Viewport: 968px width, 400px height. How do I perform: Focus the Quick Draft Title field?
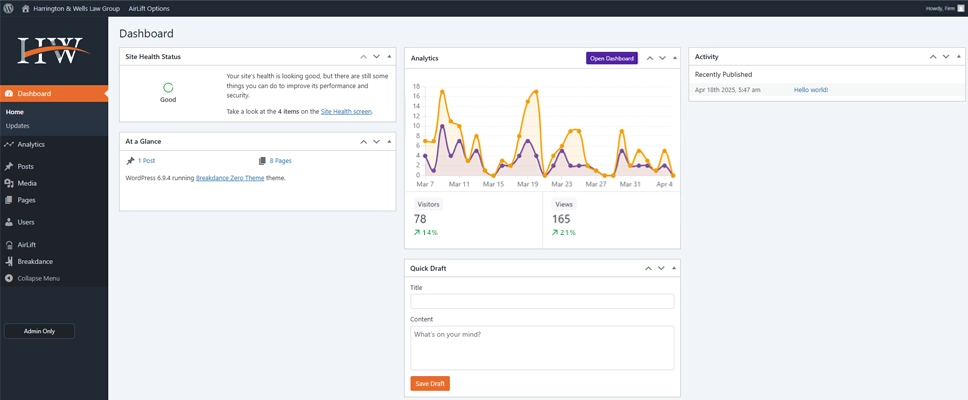point(542,301)
